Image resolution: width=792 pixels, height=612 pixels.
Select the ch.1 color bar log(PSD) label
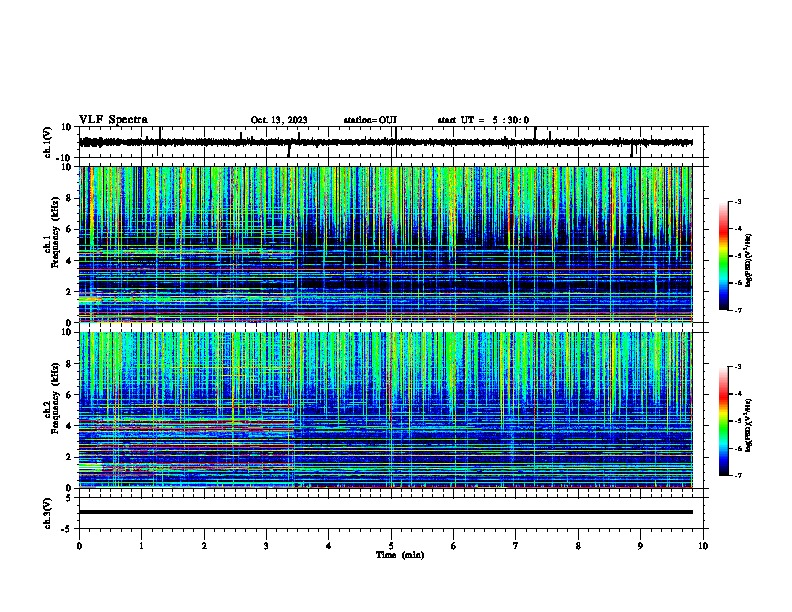click(749, 261)
